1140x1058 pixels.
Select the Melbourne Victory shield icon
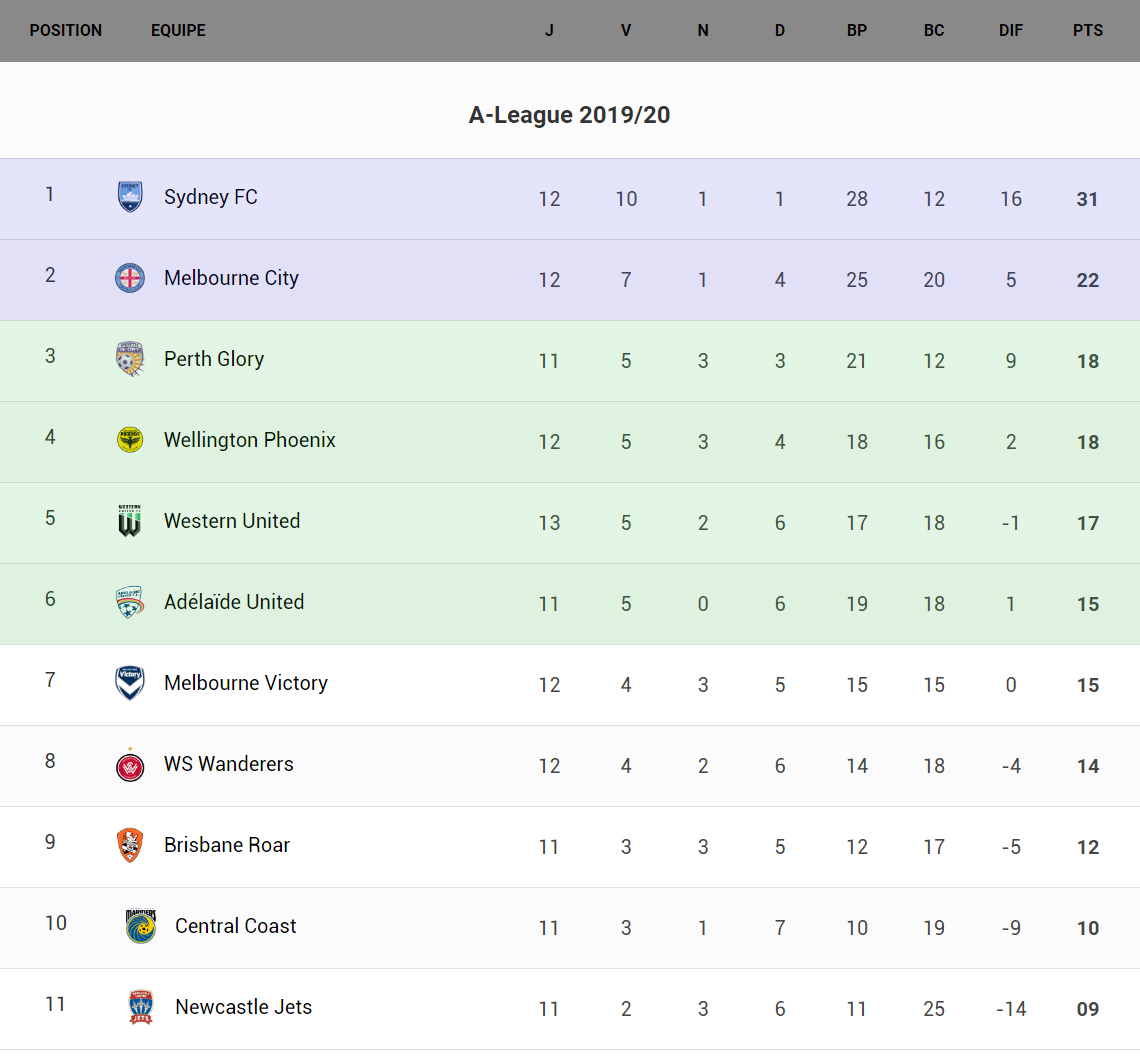tap(130, 683)
